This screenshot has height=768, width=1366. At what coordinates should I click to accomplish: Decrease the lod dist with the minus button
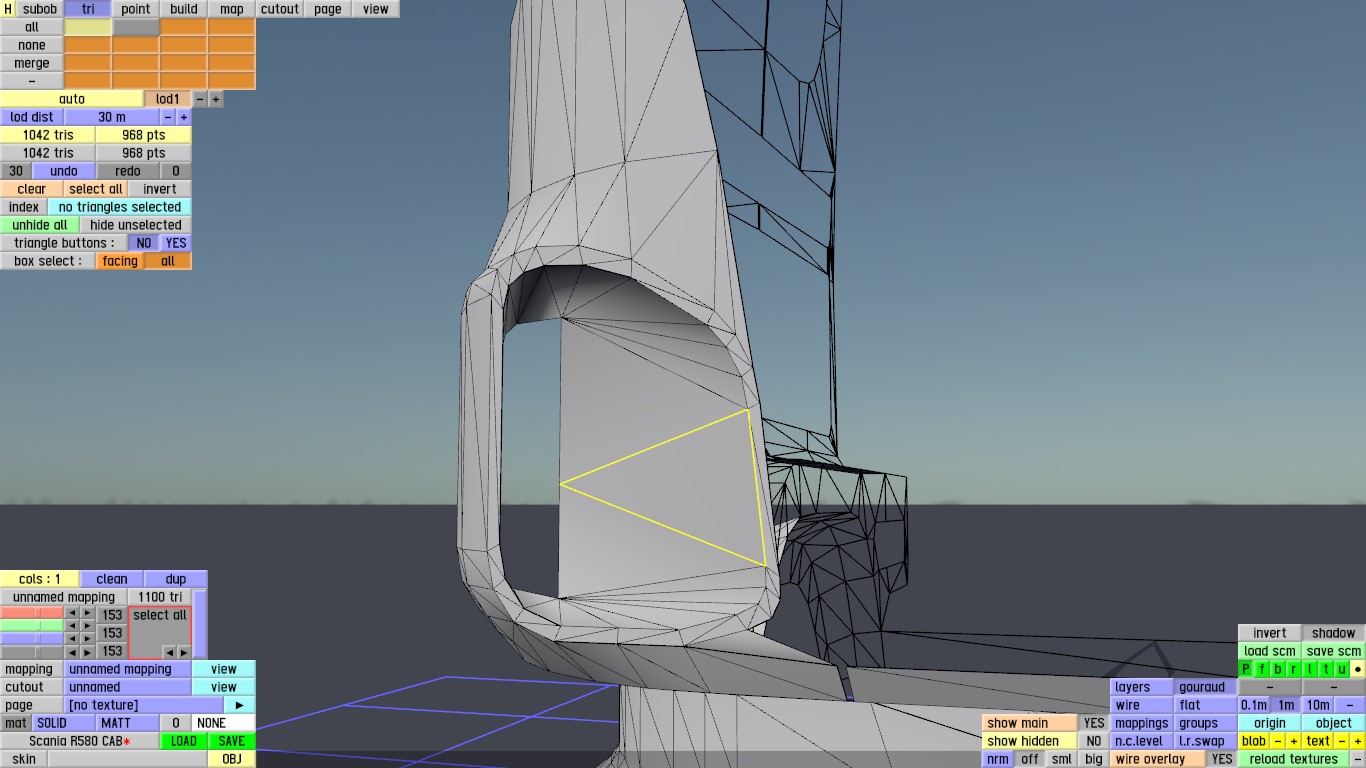tap(168, 117)
